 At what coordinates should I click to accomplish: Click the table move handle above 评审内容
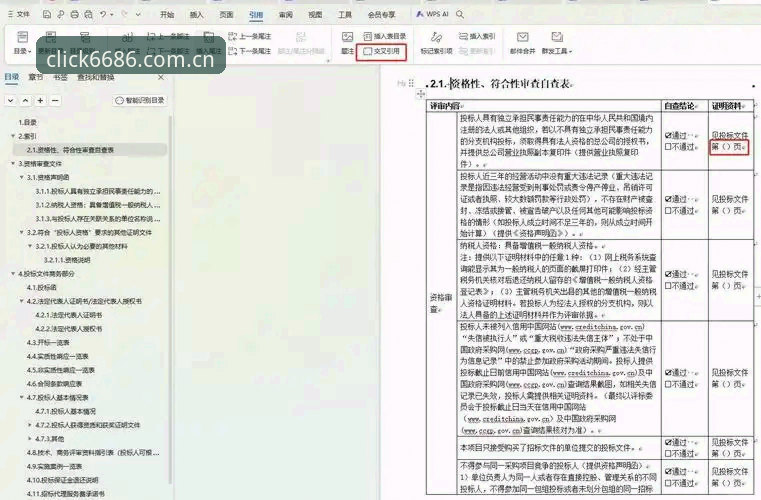pyautogui.click(x=420, y=94)
